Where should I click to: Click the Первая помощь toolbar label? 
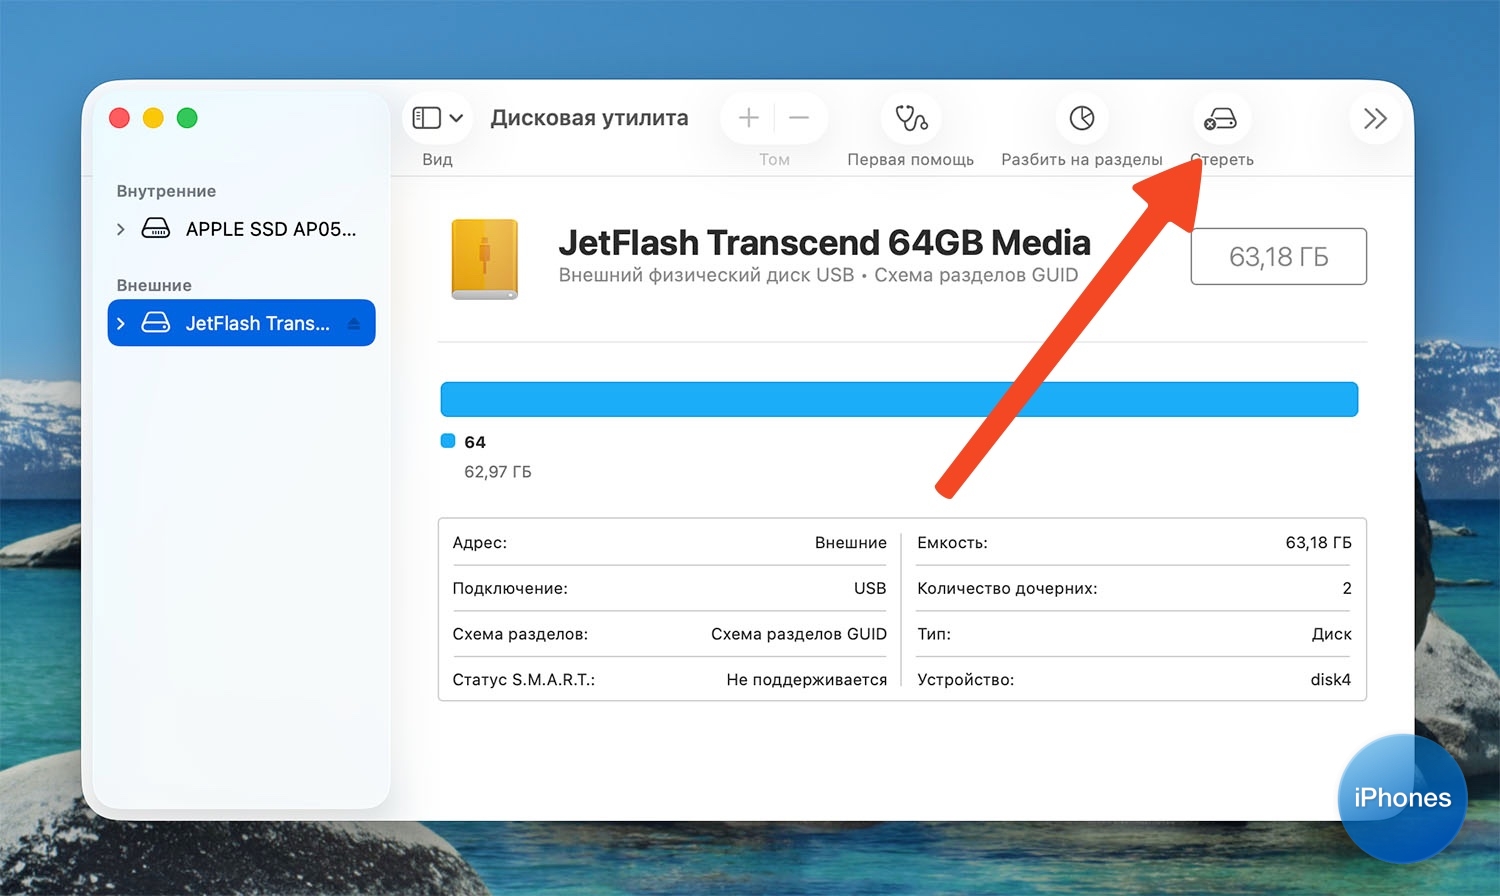click(x=910, y=160)
